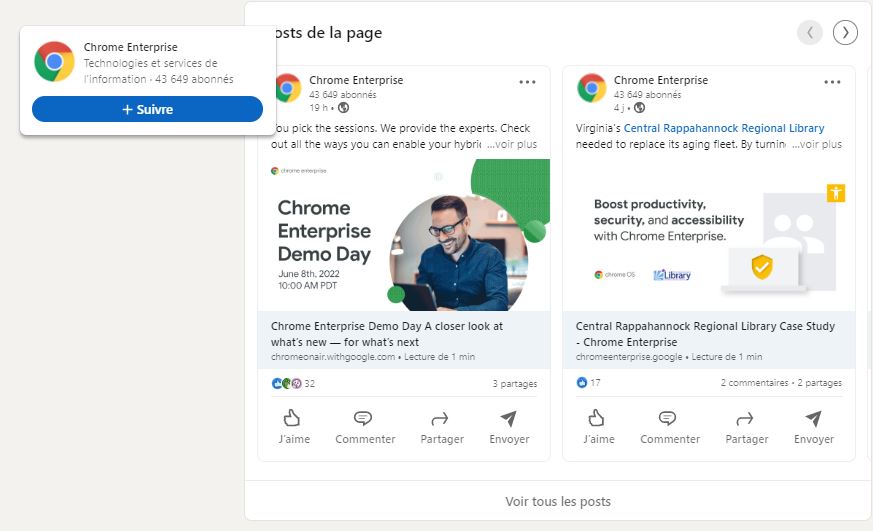873x531 pixels.
Task: Send the Demo Day post with Envoyer
Action: pyautogui.click(x=509, y=427)
